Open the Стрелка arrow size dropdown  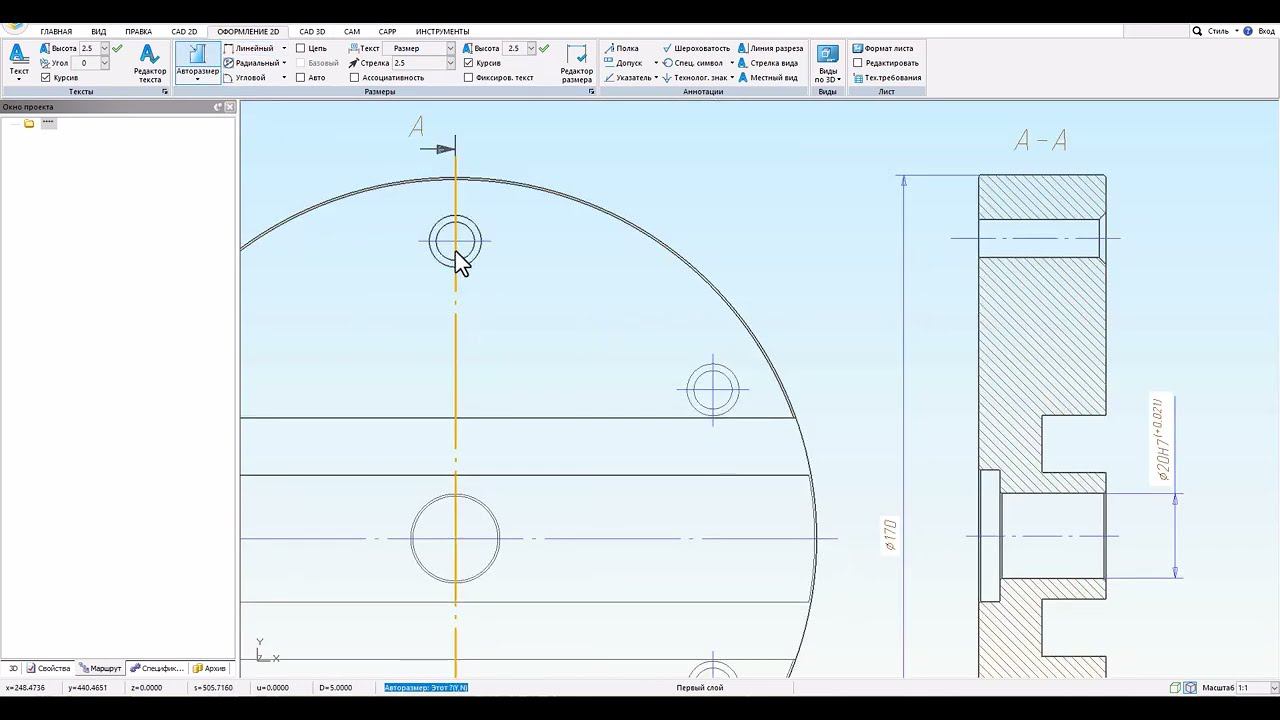click(x=450, y=63)
